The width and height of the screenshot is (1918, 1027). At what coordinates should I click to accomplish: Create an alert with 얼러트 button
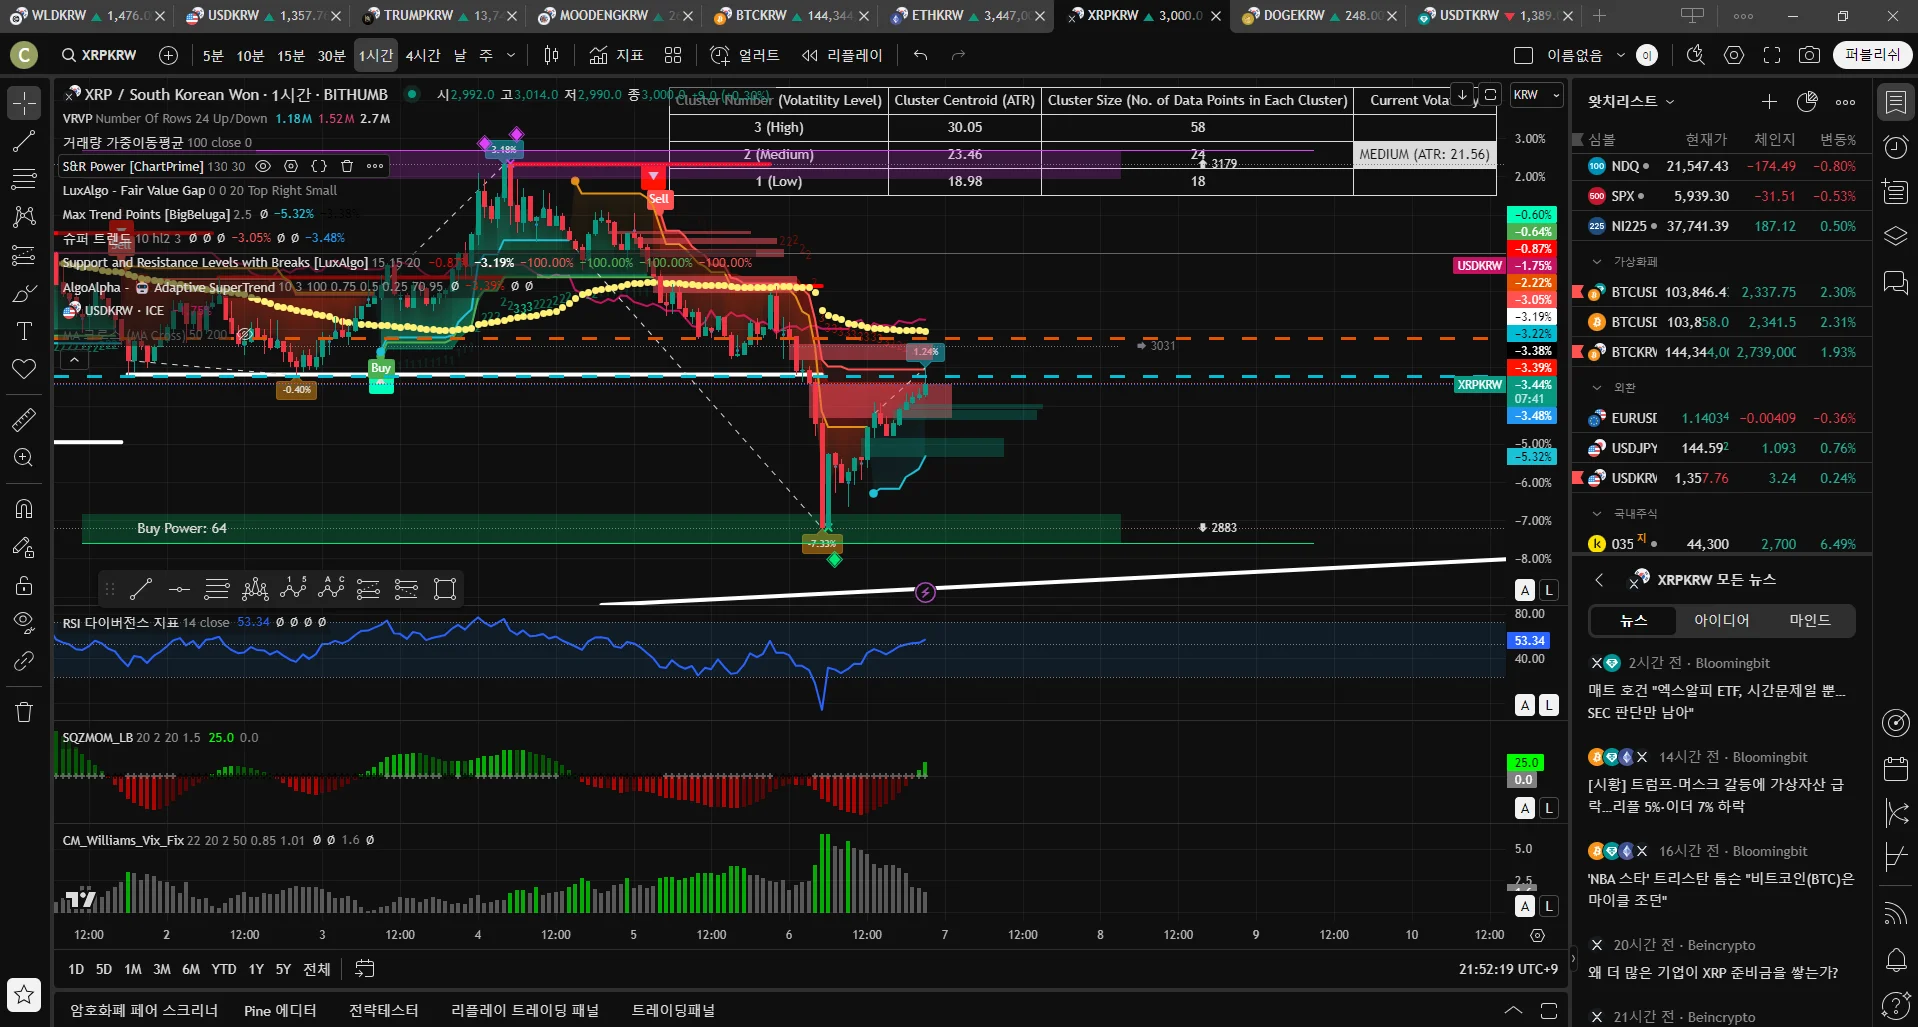744,55
